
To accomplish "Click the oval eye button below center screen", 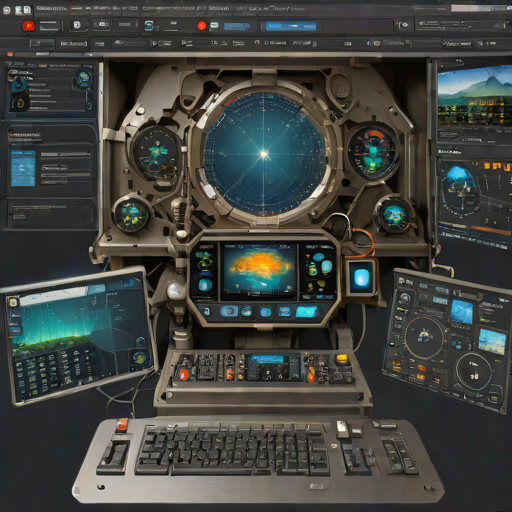I will pyautogui.click(x=229, y=311).
